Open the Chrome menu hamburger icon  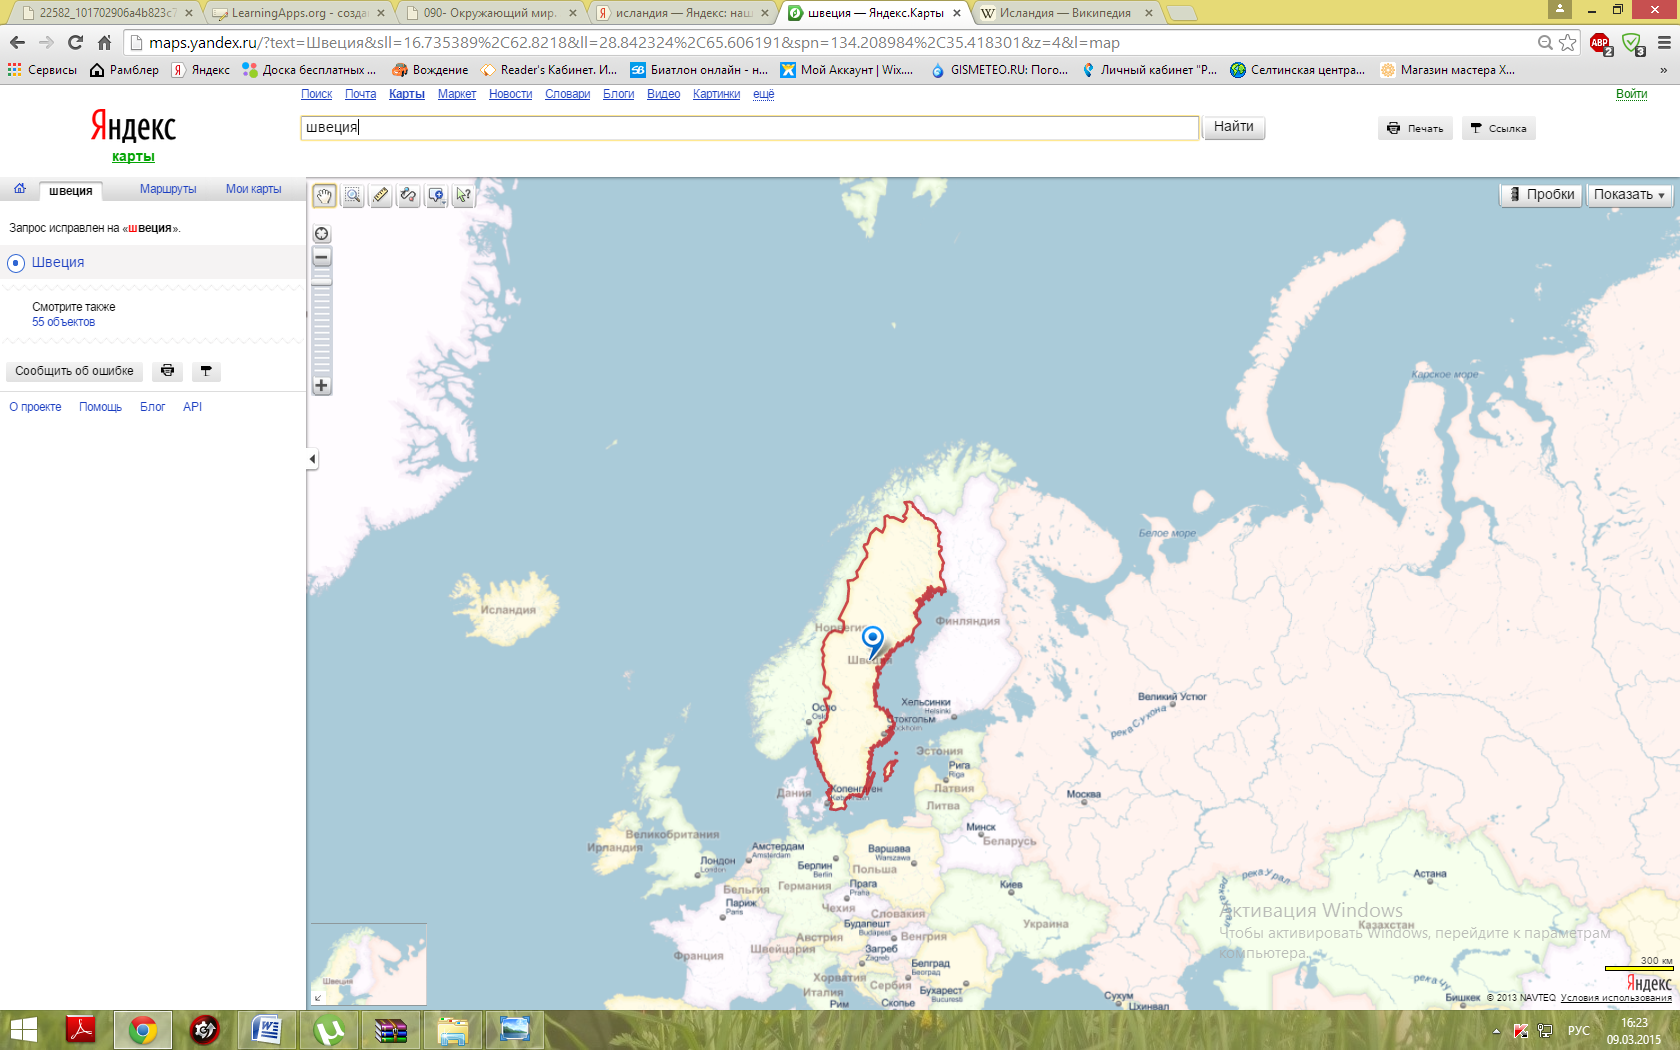tap(1664, 43)
